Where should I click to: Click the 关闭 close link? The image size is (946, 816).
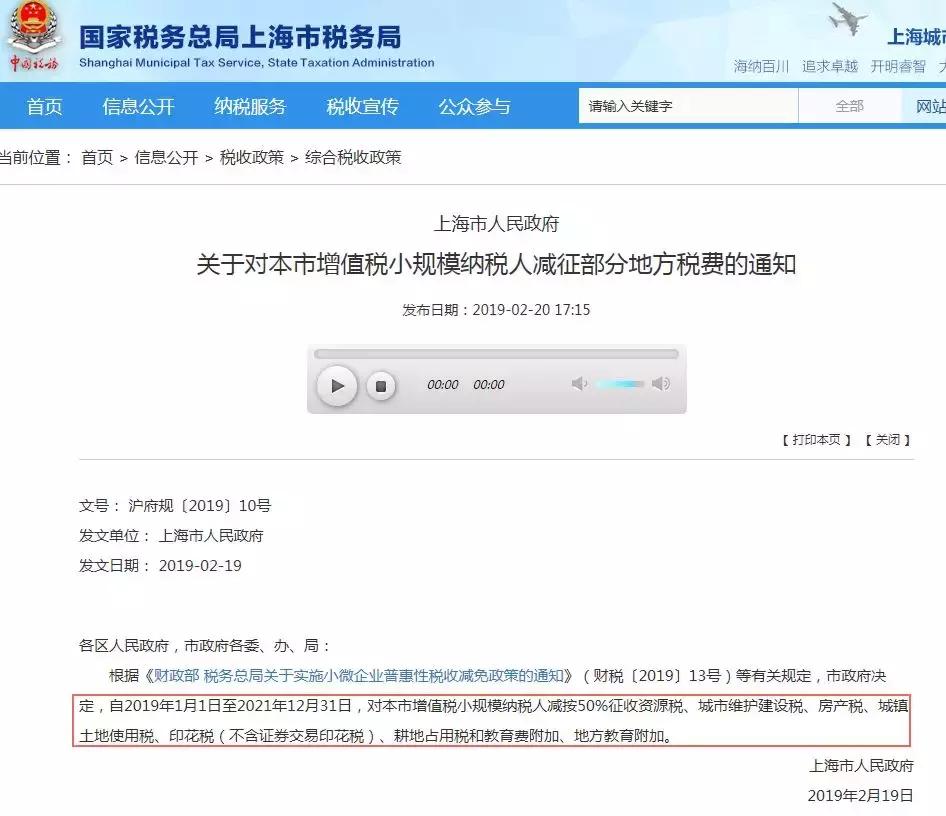click(x=886, y=439)
